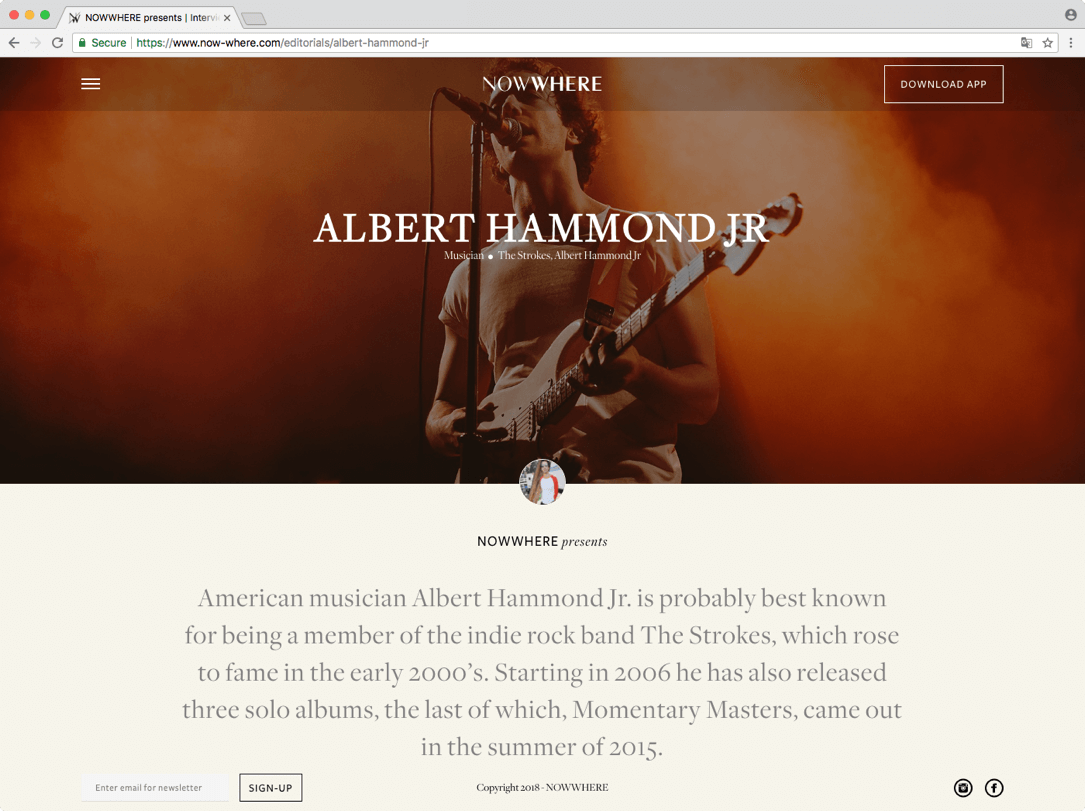Viewport: 1085px width, 811px height.
Task: Click the author's circular avatar thumbnail
Action: 542,482
